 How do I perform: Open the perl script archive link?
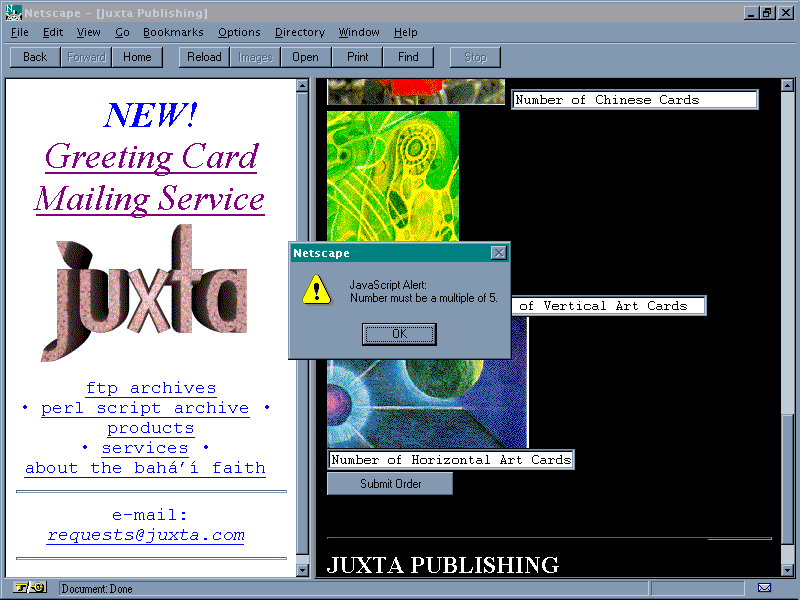pos(145,408)
